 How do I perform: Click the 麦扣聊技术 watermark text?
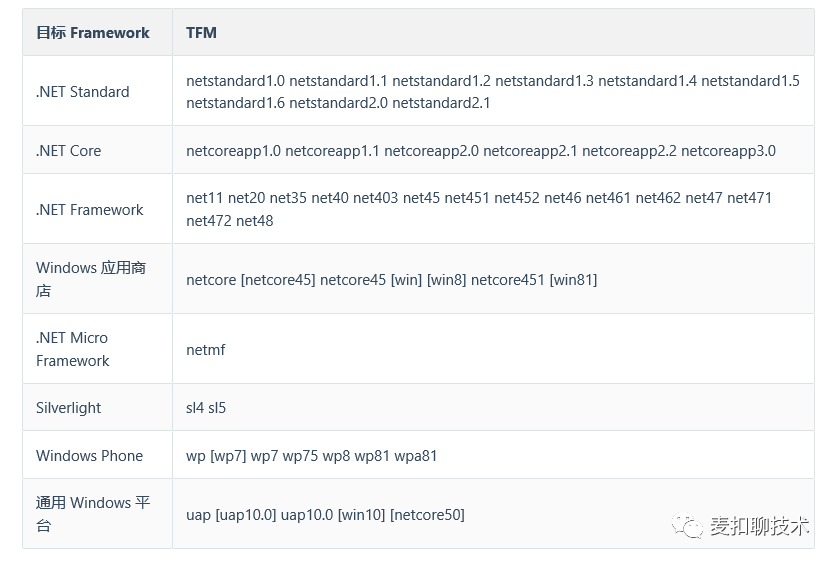759,526
